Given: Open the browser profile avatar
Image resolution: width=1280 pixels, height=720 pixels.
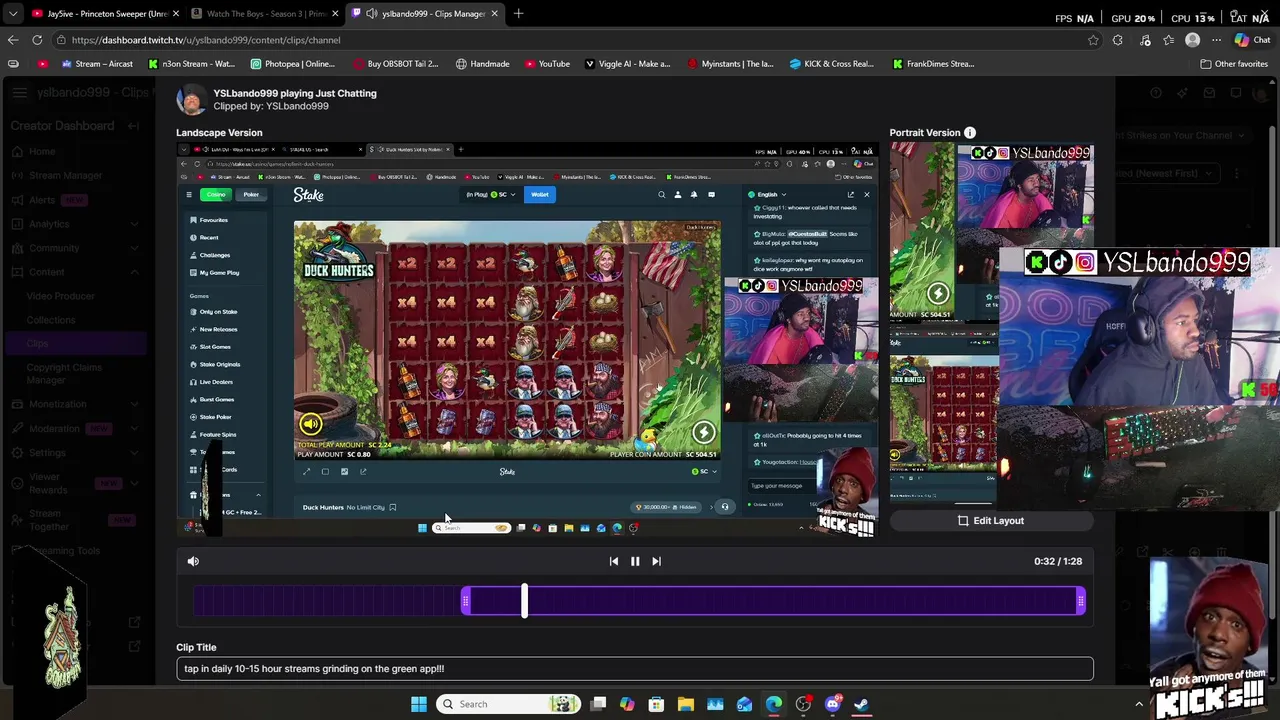Looking at the screenshot, I should (x=1192, y=40).
